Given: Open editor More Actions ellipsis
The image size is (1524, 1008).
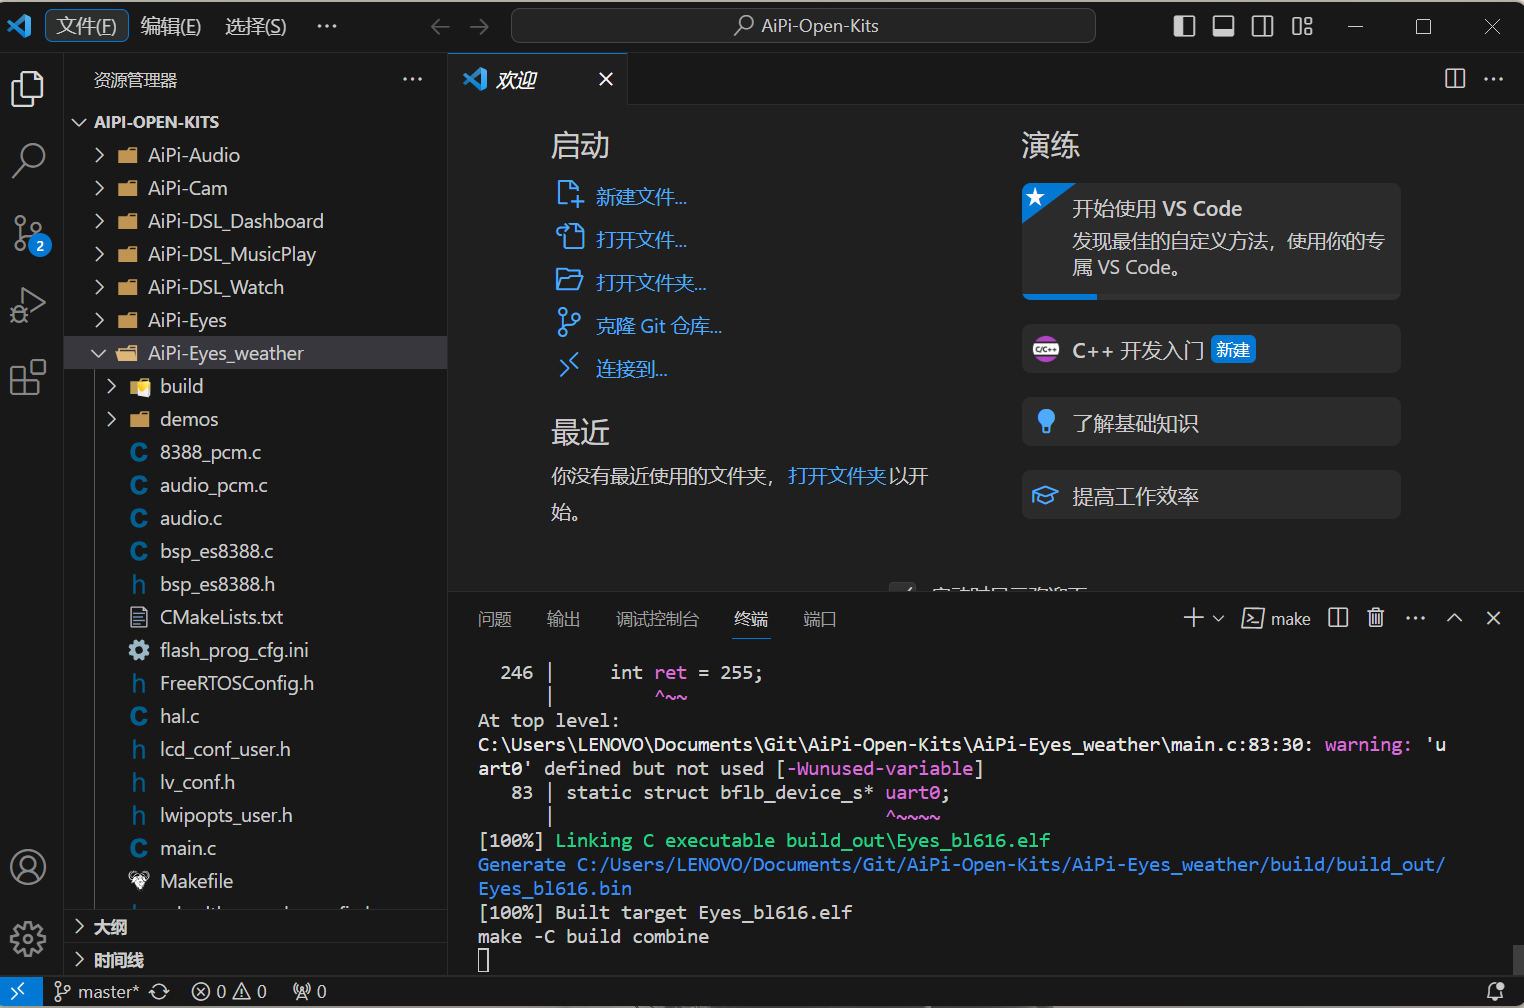Looking at the screenshot, I should pyautogui.click(x=1494, y=79).
